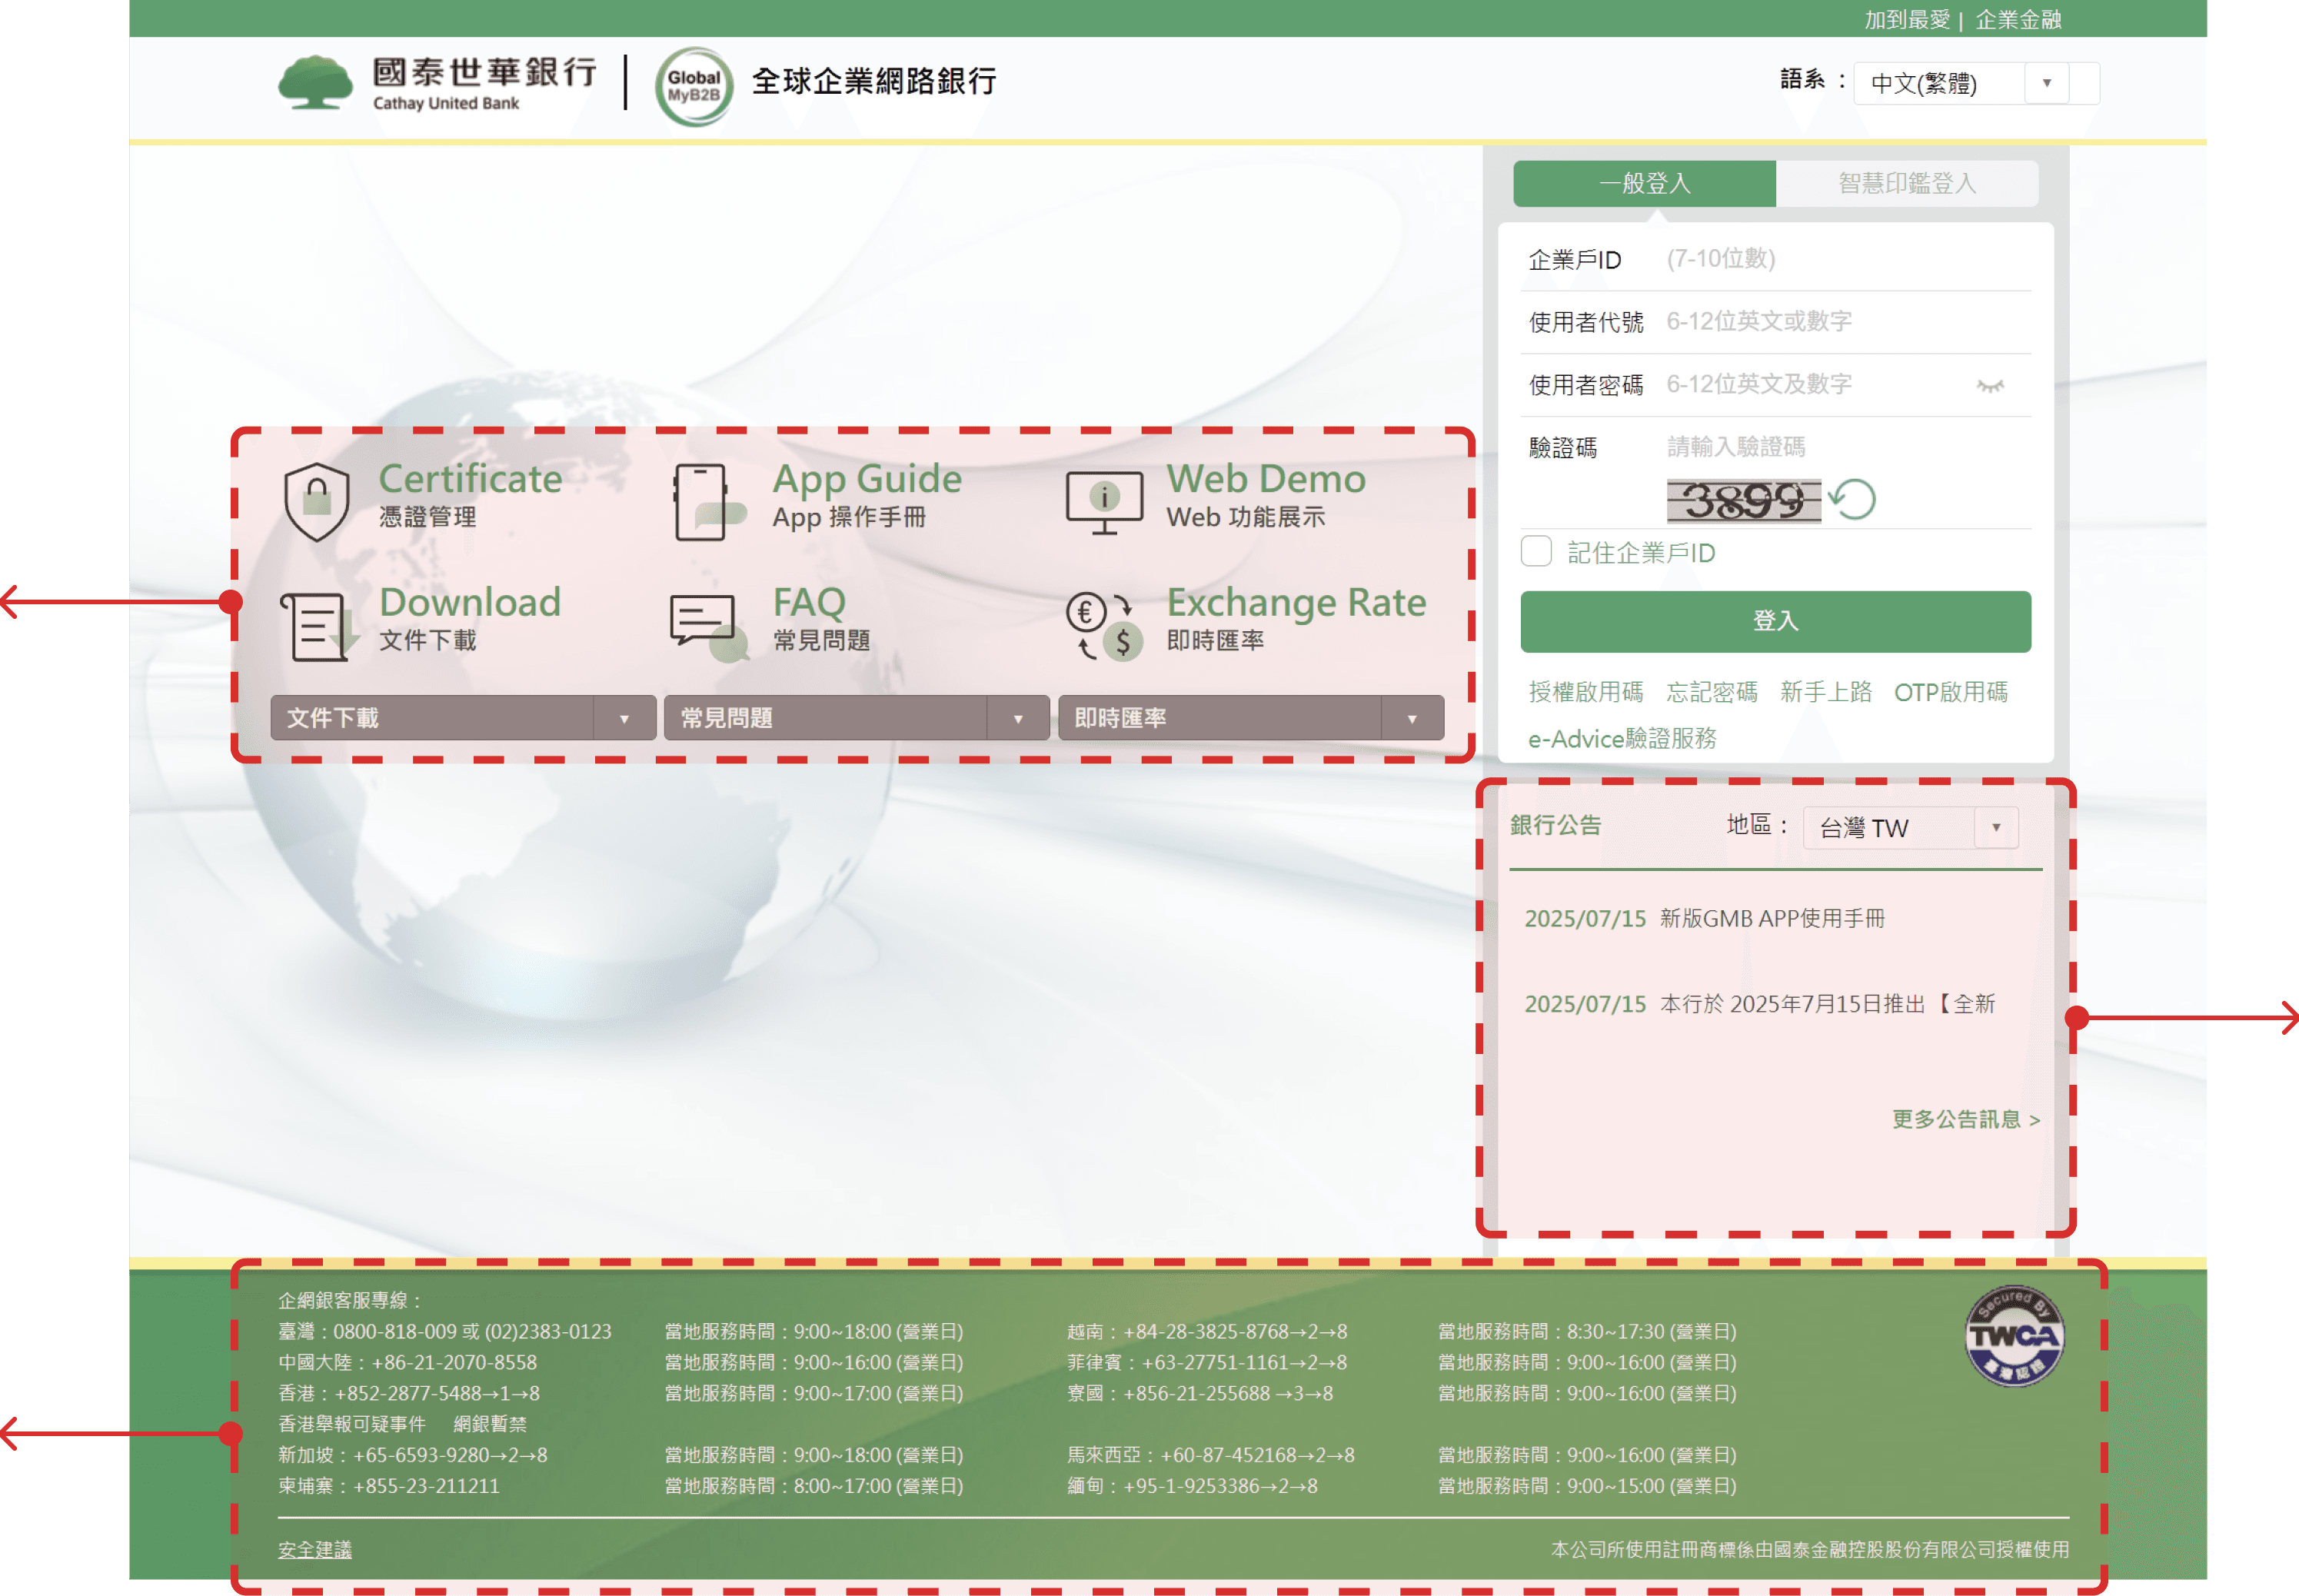Expand the 文件下載 dropdown

click(x=463, y=718)
